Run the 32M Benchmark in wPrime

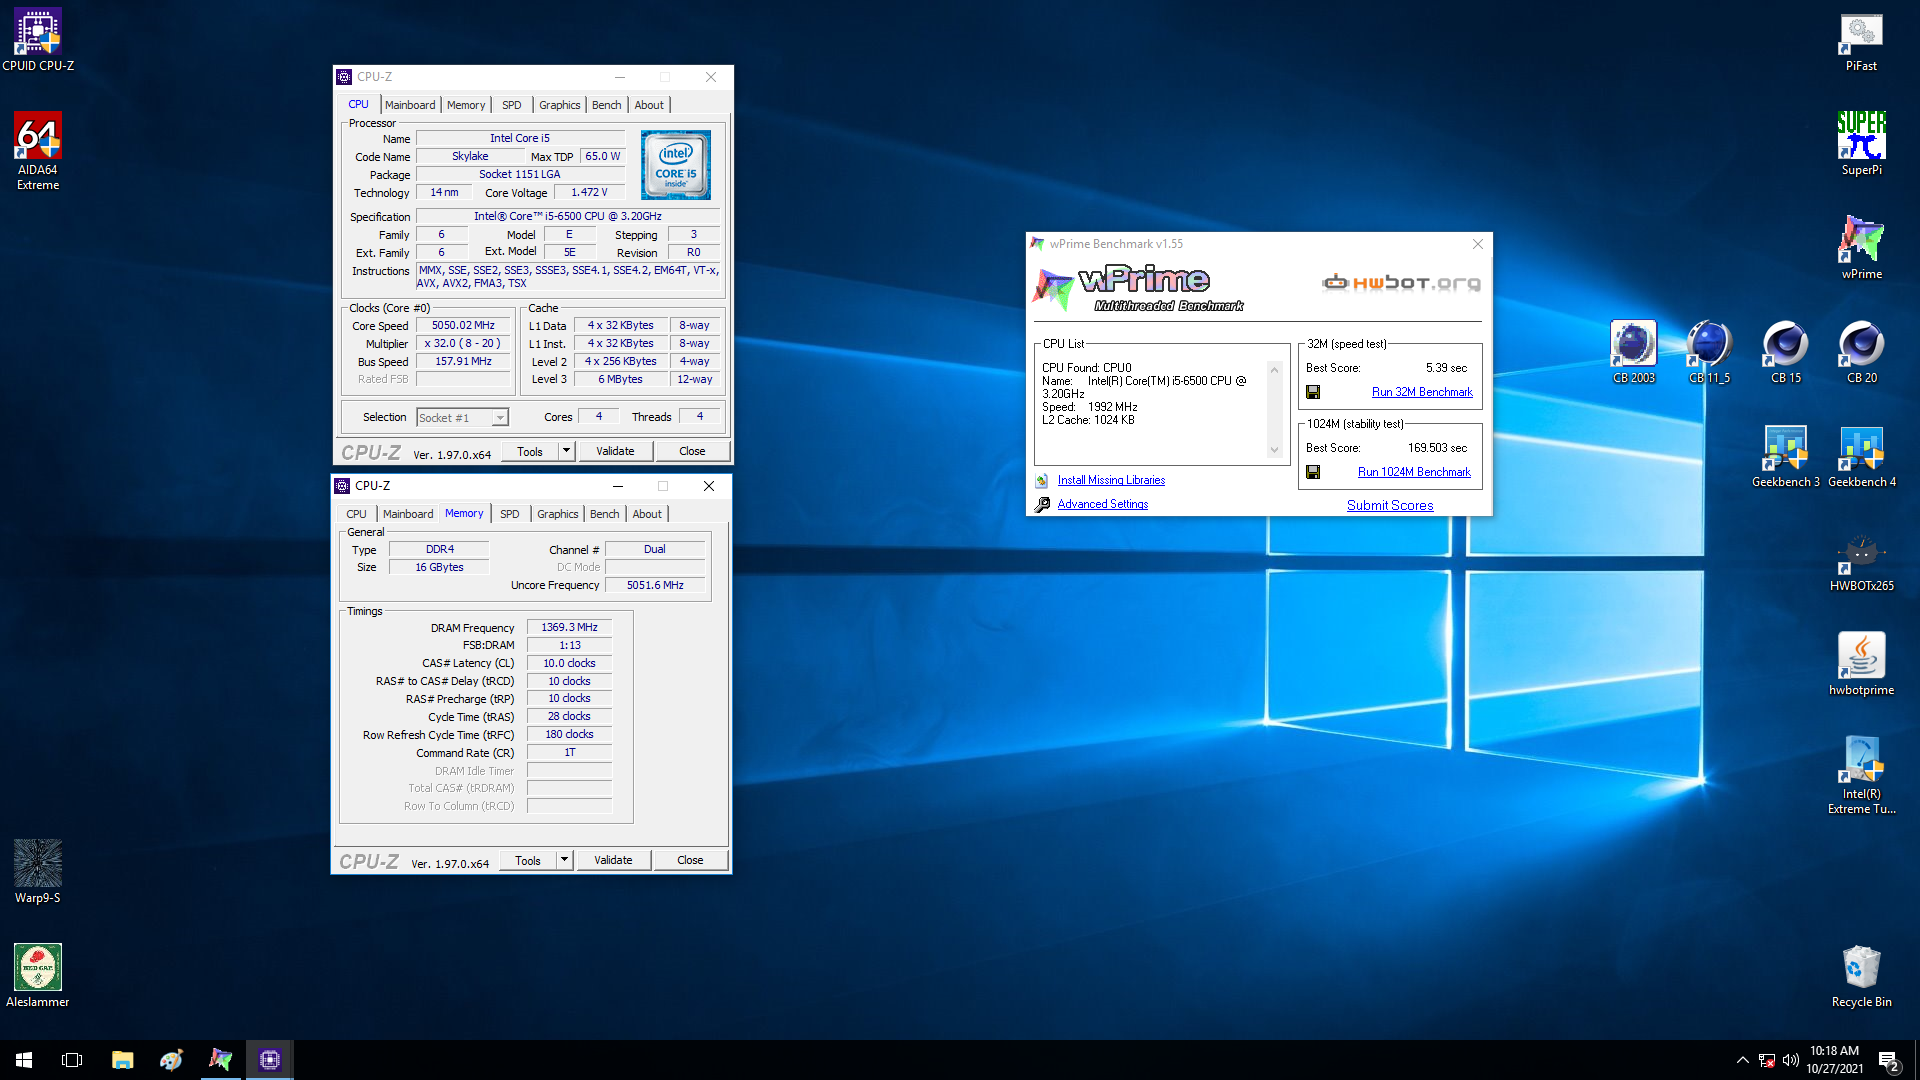pyautogui.click(x=1422, y=392)
